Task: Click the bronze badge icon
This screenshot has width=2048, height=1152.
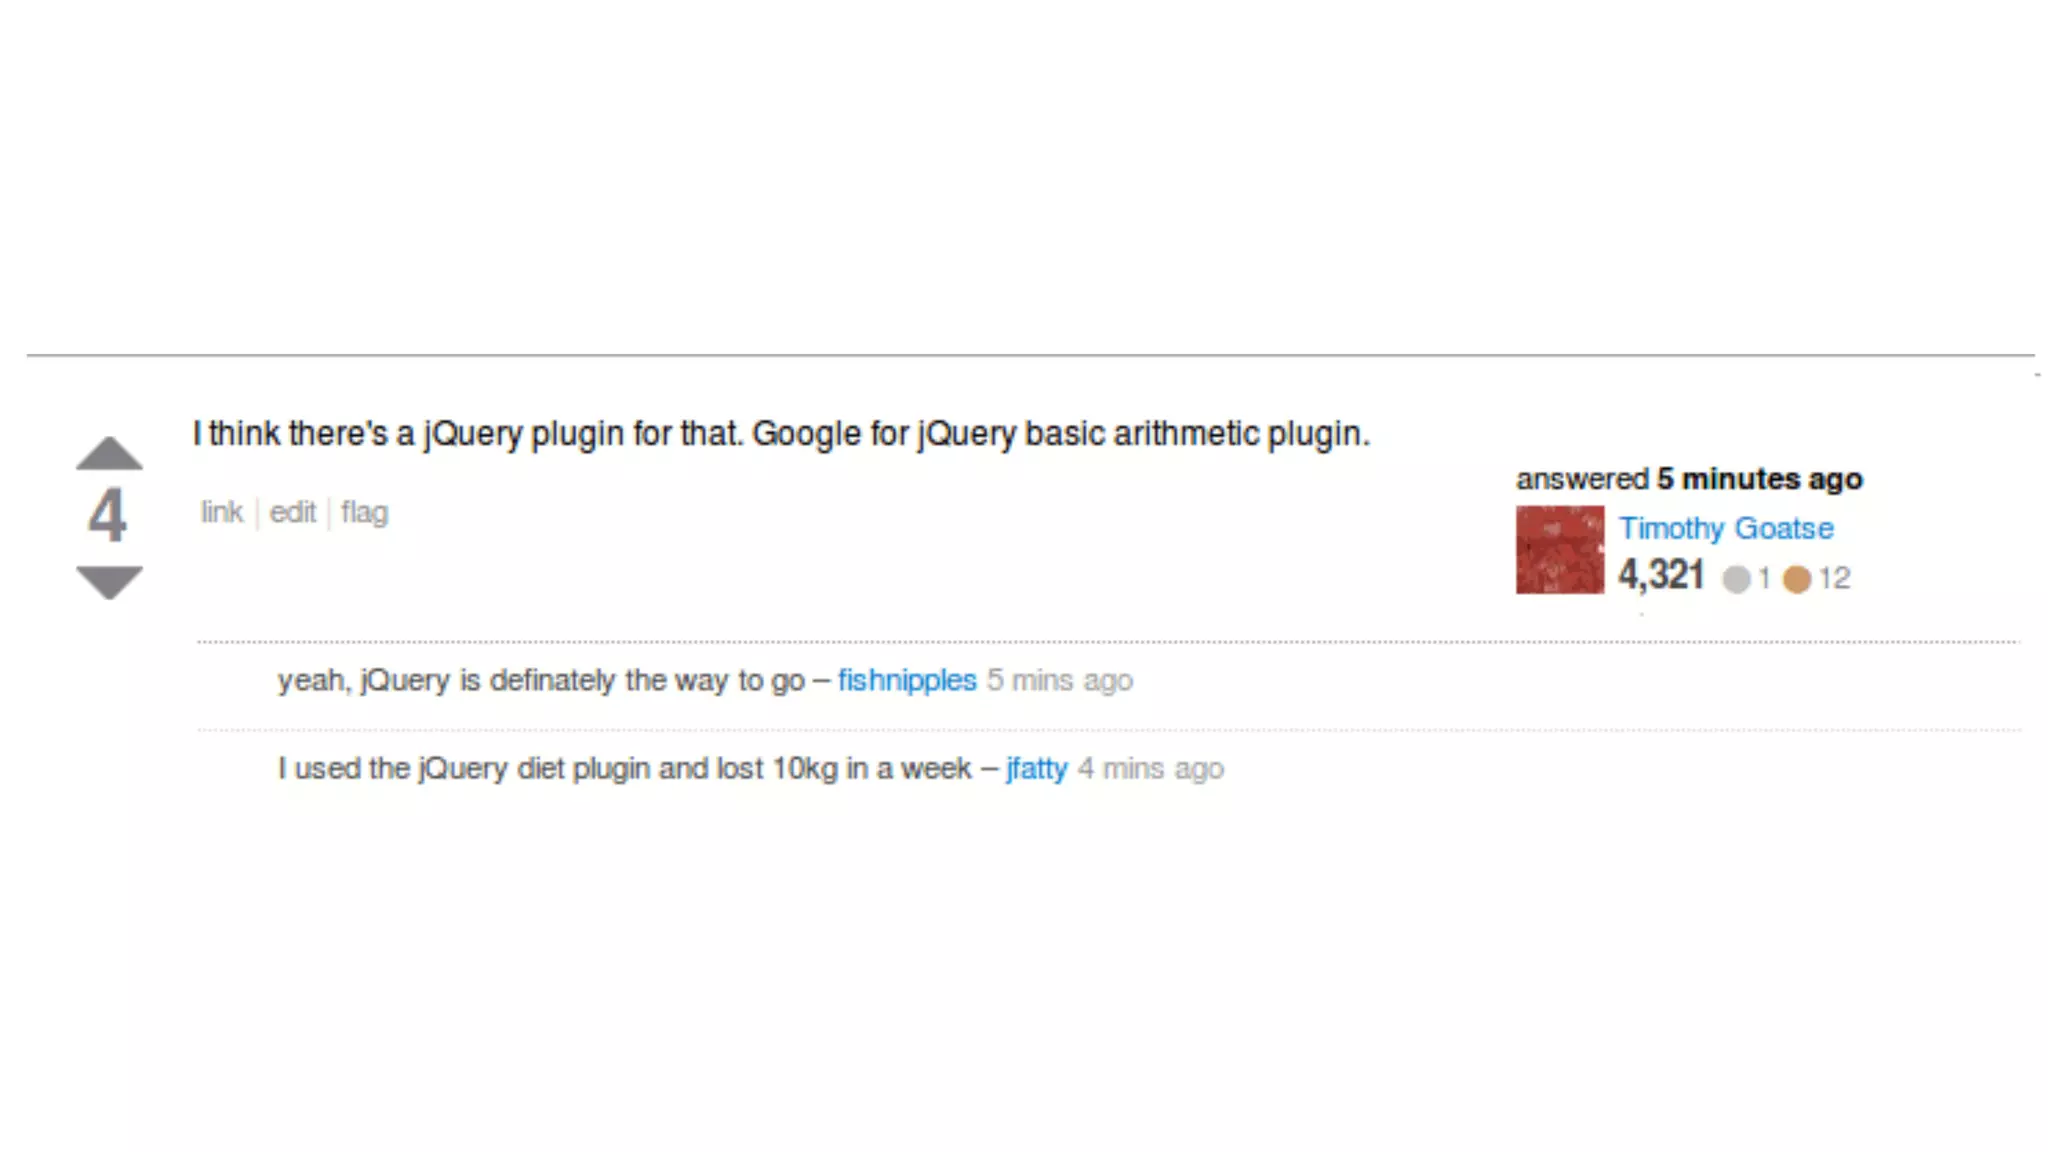Action: tap(1797, 579)
